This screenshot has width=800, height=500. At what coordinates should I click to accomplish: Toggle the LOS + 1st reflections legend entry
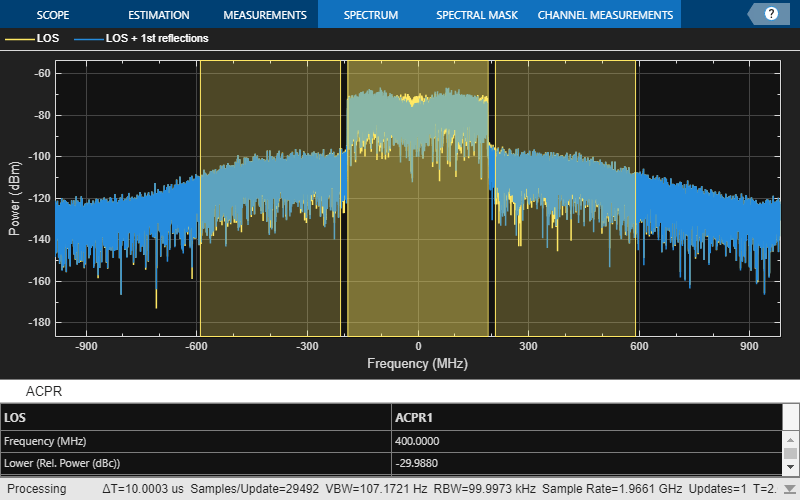[156, 39]
